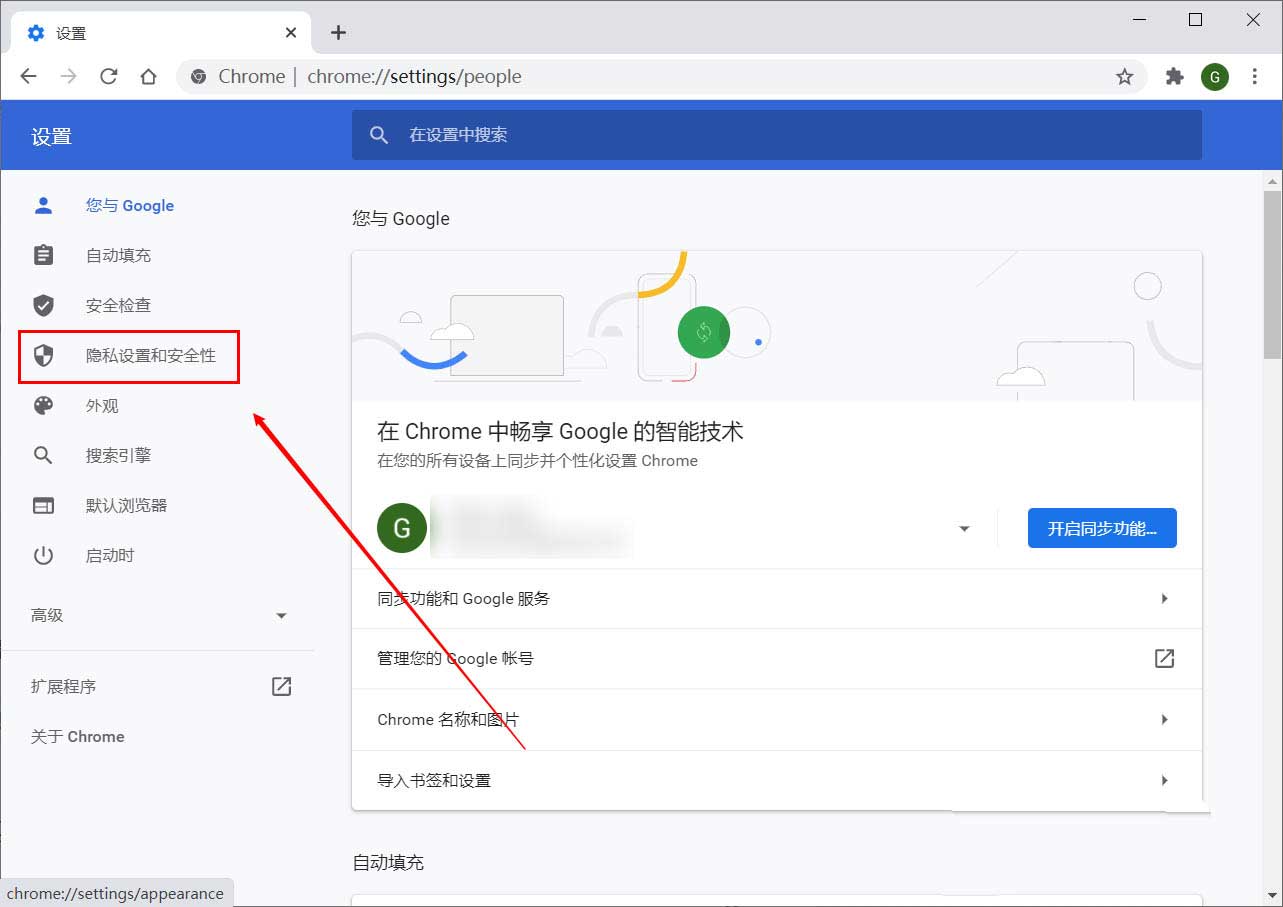The height and width of the screenshot is (907, 1283).
Task: Click the 同步功能和 Google 服务 row text
Action: 463,599
